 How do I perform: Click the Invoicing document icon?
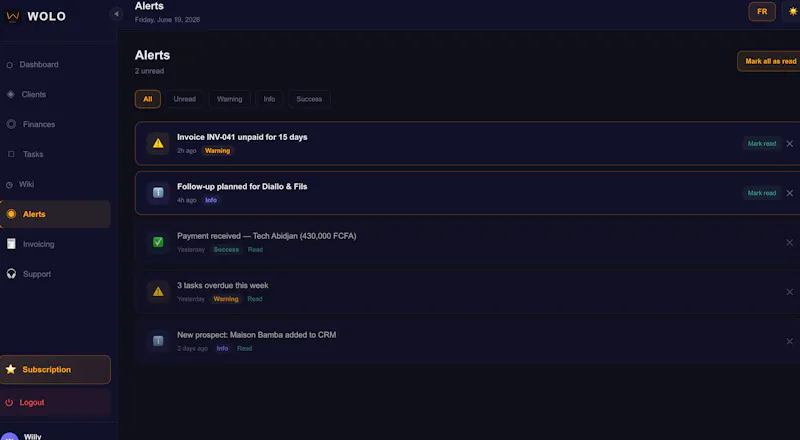(x=11, y=244)
